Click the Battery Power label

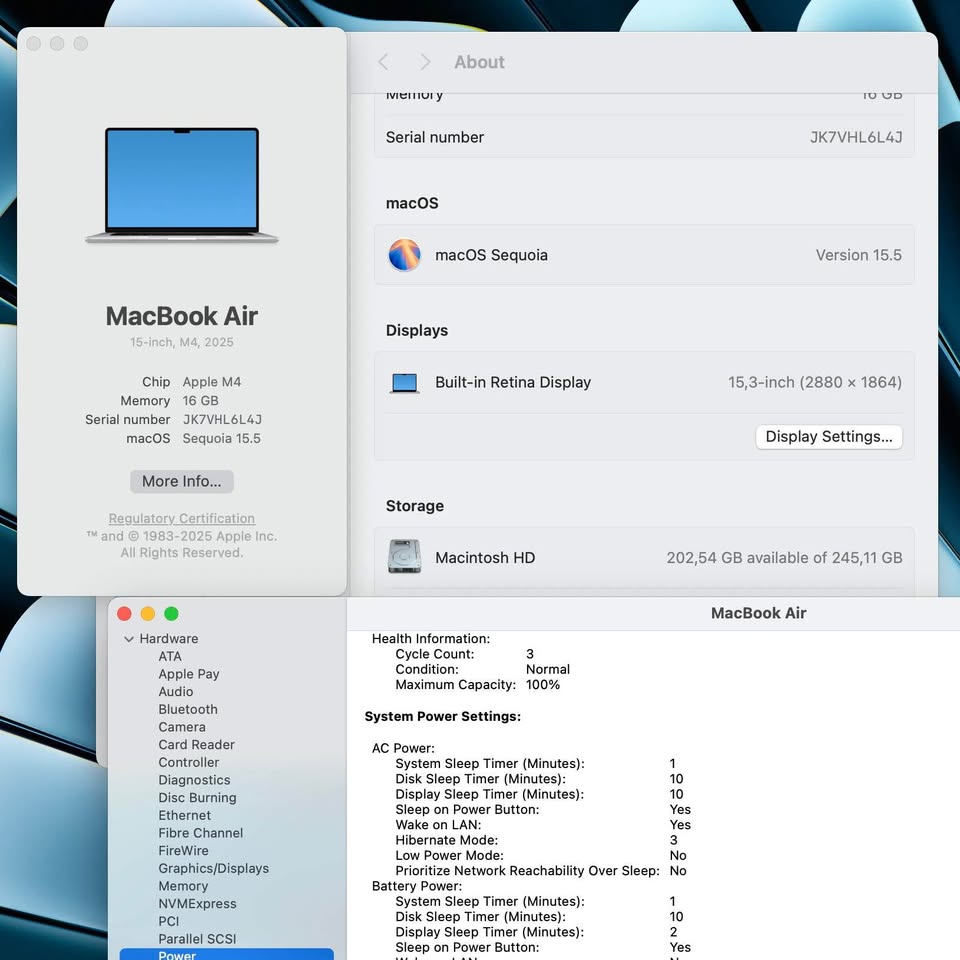[416, 887]
